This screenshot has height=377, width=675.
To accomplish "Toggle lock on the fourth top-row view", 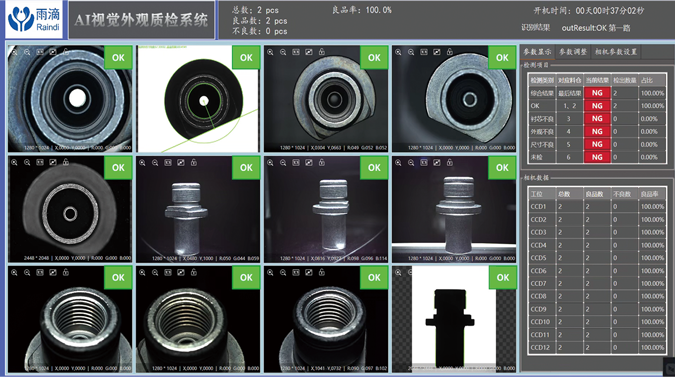I will tap(449, 52).
